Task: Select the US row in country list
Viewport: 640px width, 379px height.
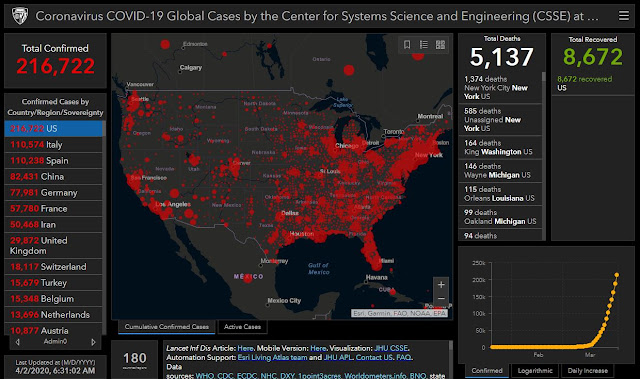Action: [x=53, y=129]
